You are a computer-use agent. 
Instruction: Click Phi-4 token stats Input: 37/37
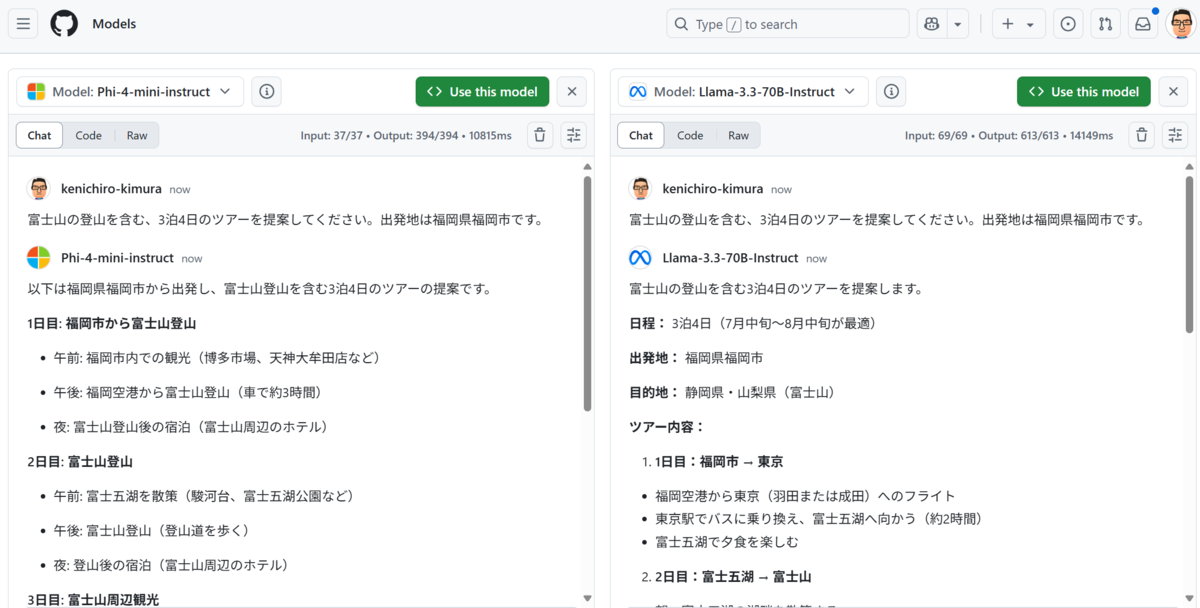pyautogui.click(x=333, y=136)
